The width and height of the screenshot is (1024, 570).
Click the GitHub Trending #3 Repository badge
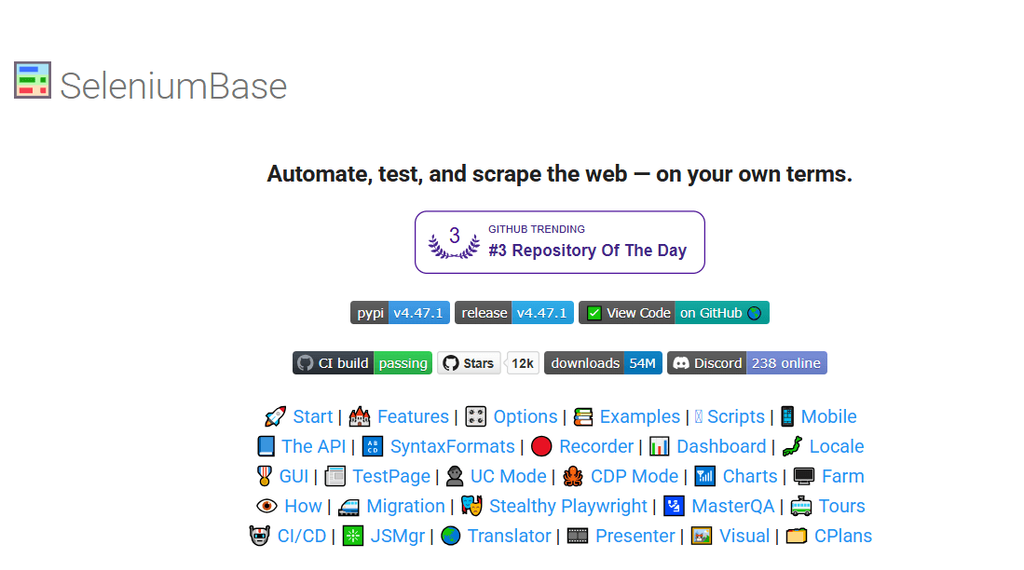(560, 242)
